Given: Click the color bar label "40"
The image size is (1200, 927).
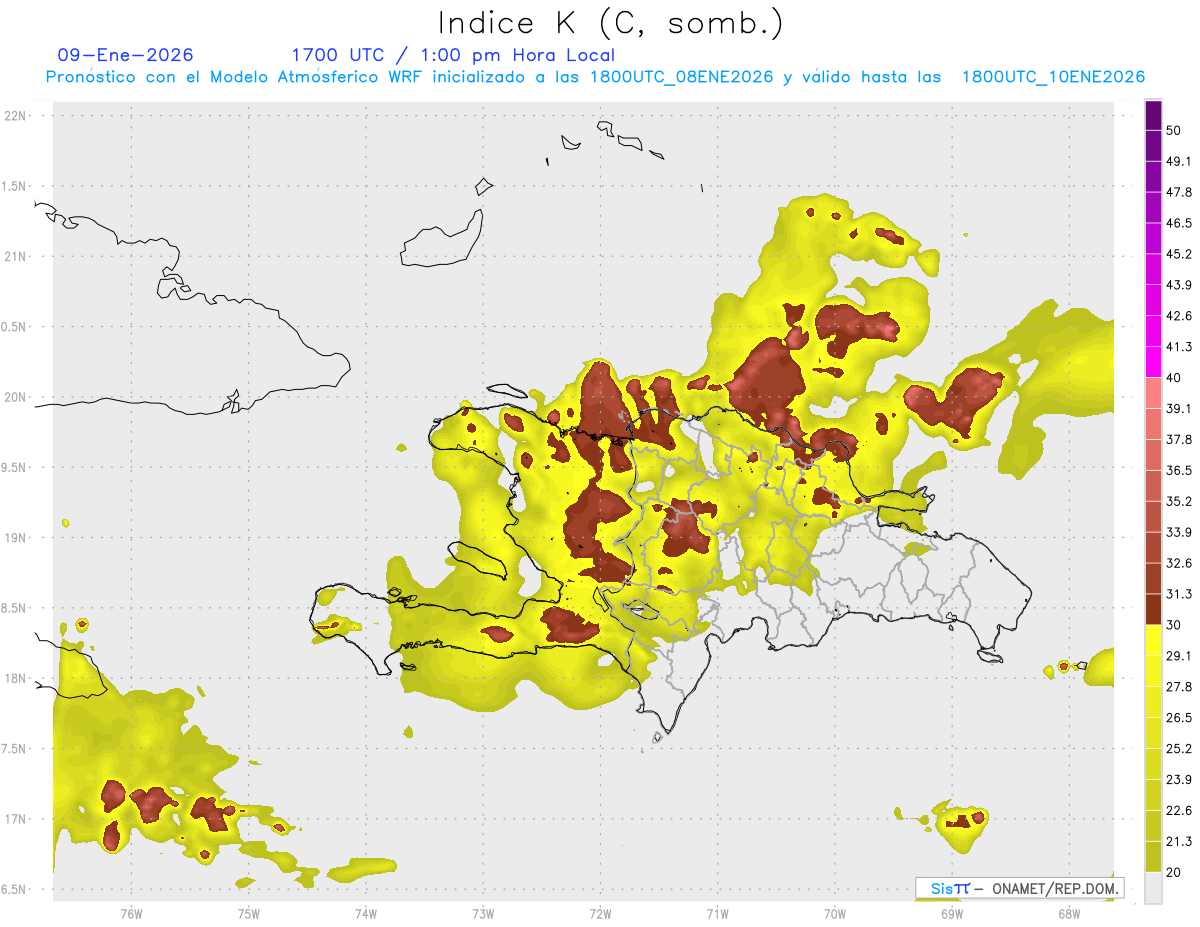Looking at the screenshot, I should pos(1174,377).
